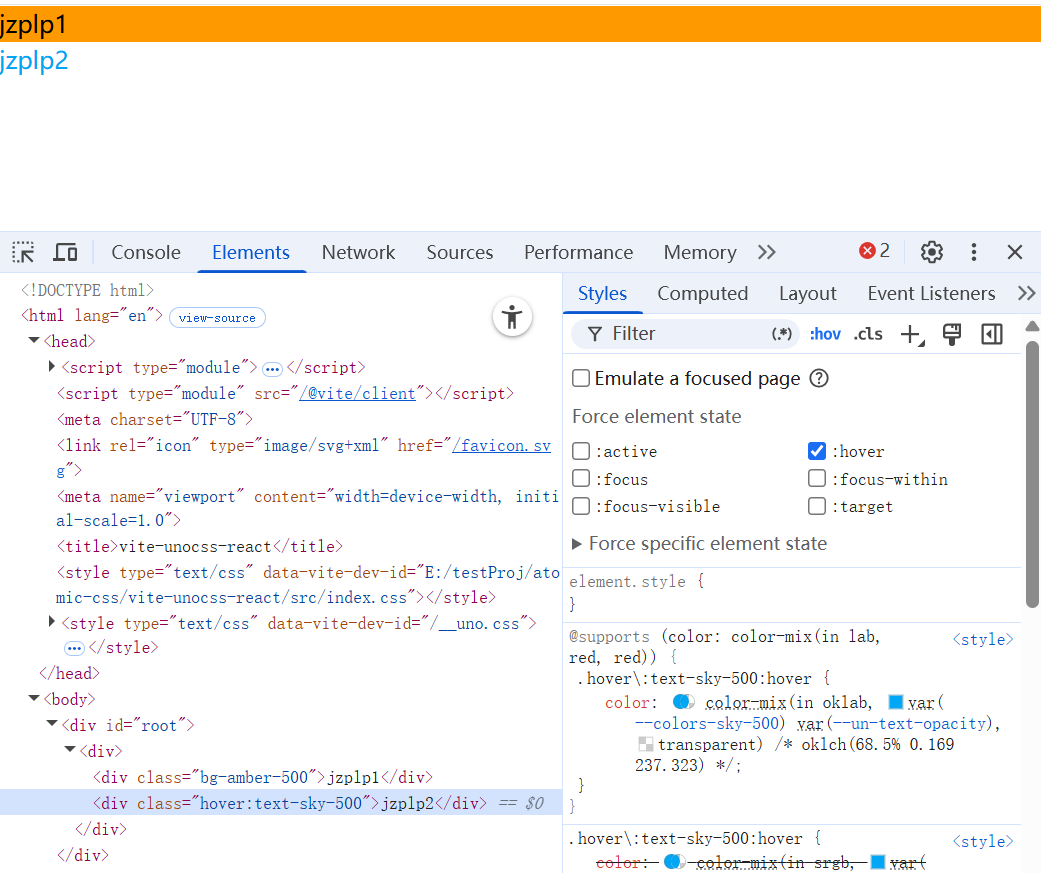
Task: Open the DevTools three-dot menu
Action: (x=973, y=252)
